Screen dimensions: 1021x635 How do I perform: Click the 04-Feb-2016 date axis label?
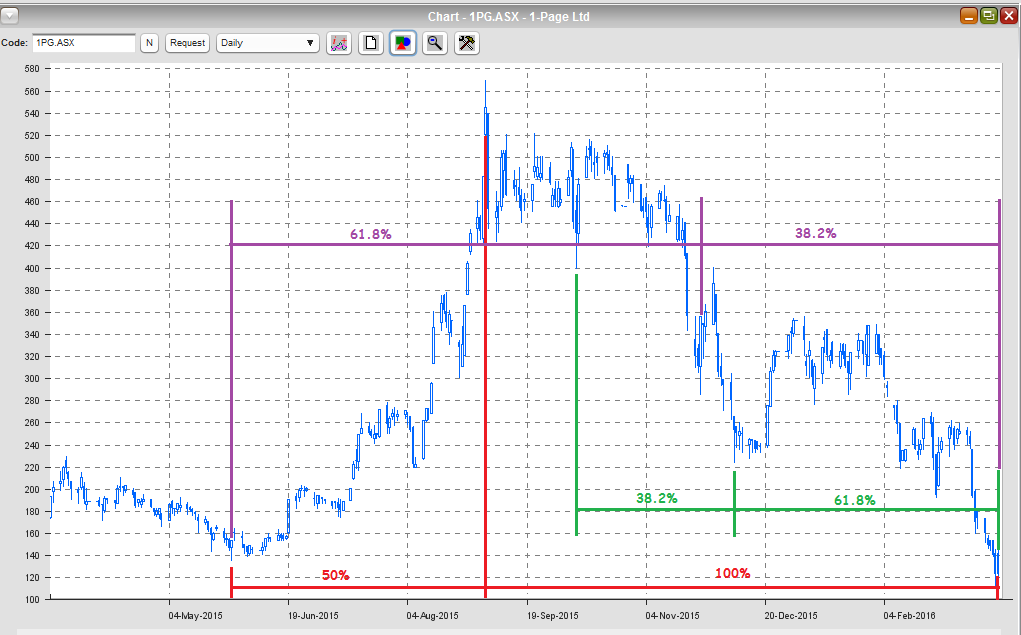pyautogui.click(x=910, y=615)
